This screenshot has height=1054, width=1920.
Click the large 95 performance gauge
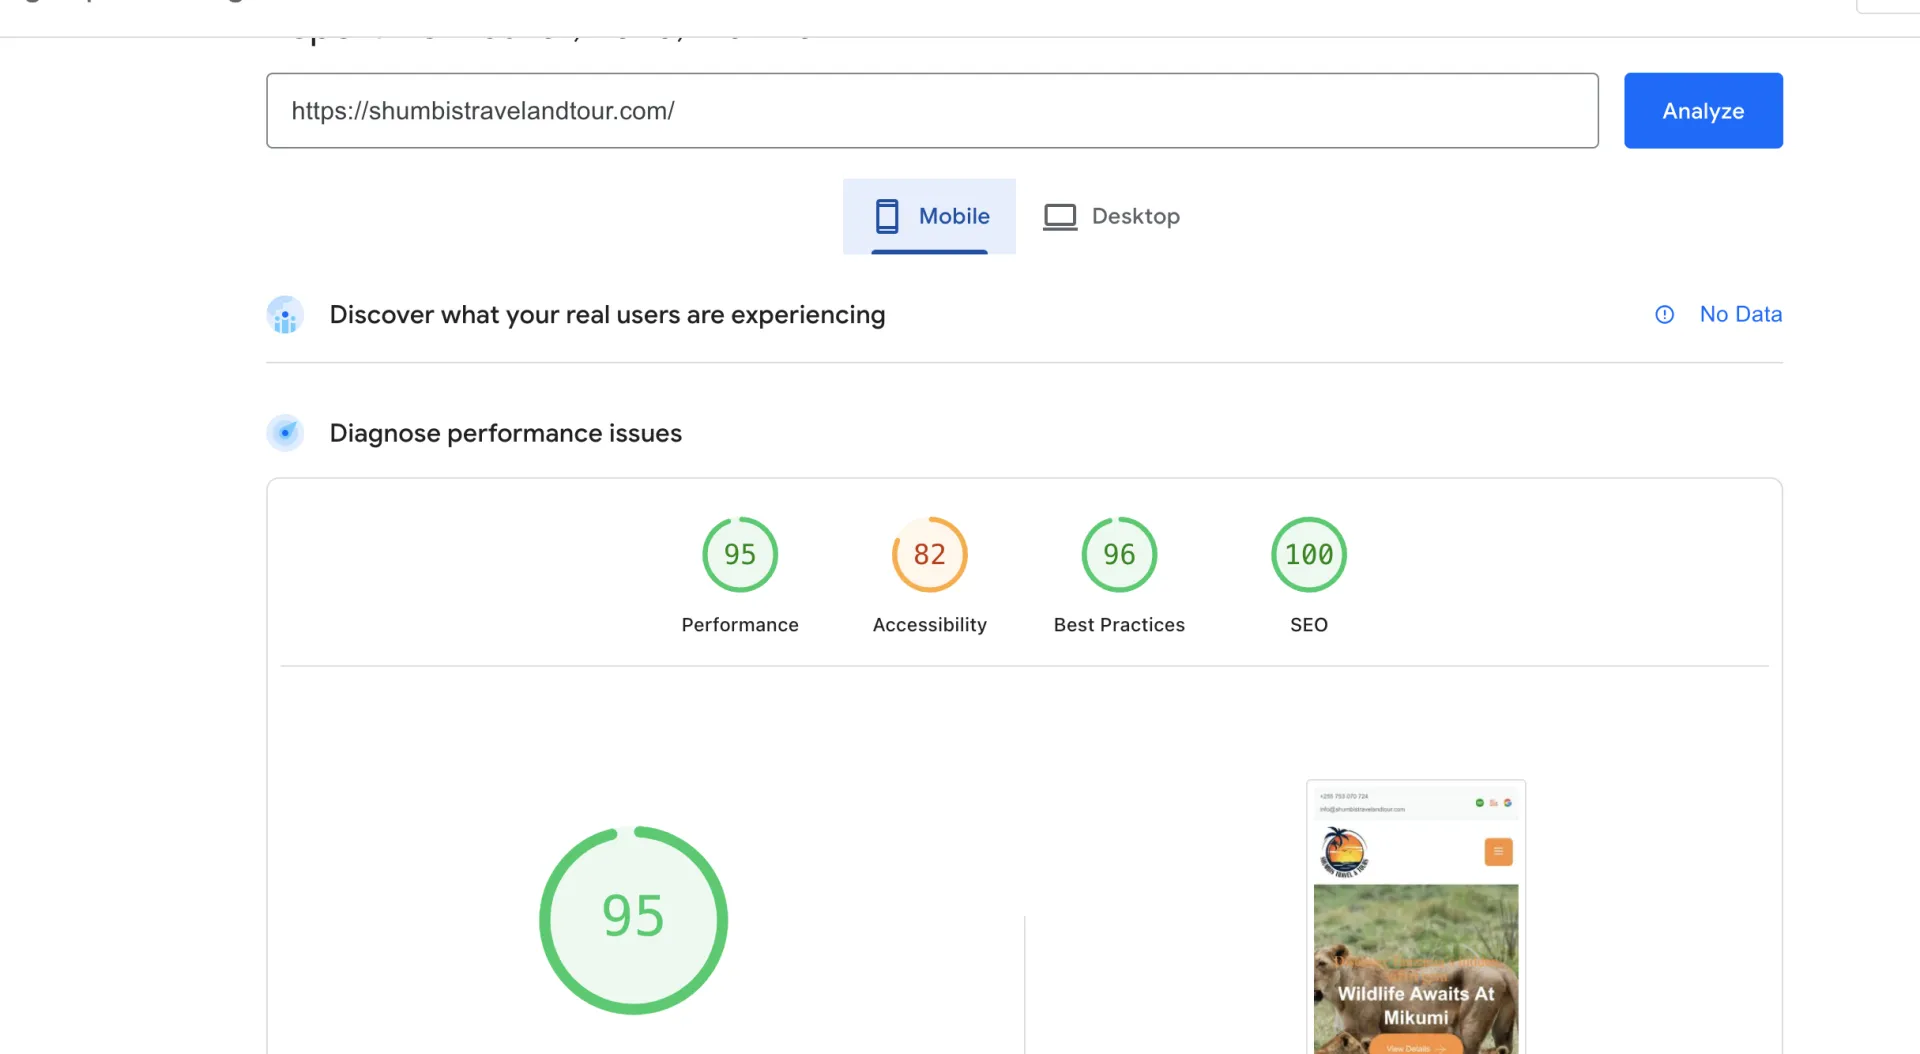[633, 920]
